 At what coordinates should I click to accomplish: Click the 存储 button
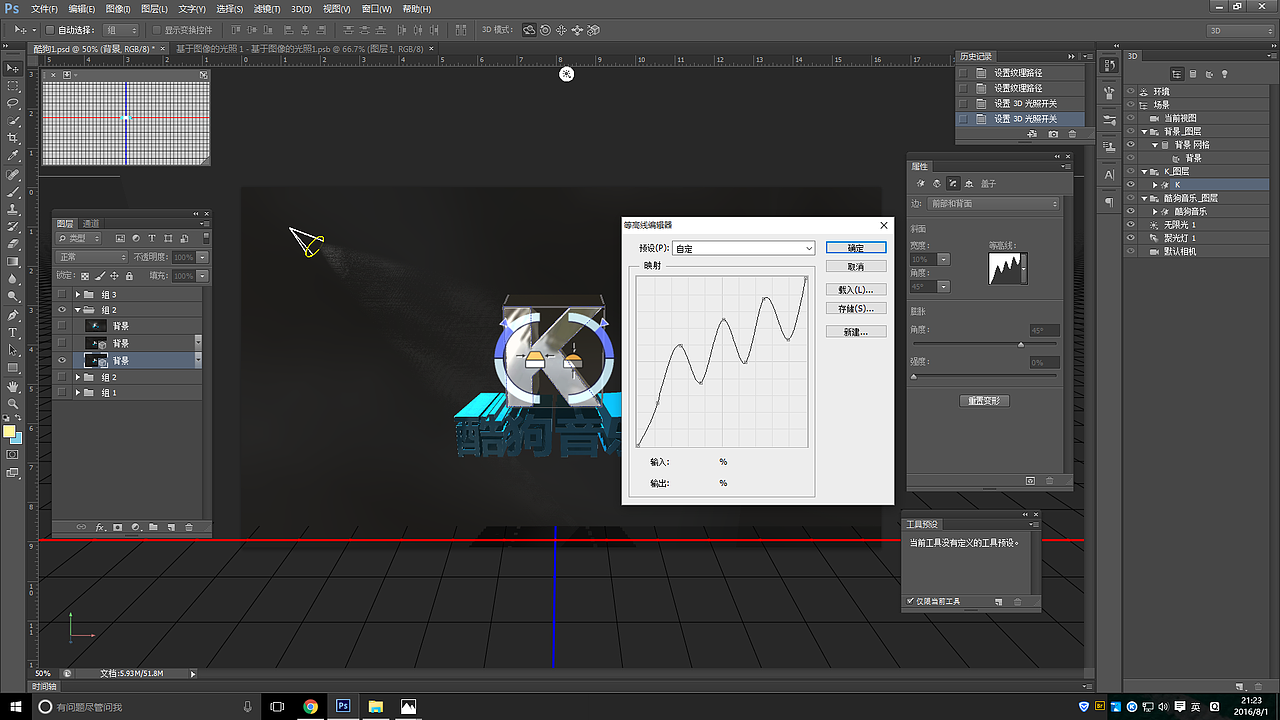(856, 309)
